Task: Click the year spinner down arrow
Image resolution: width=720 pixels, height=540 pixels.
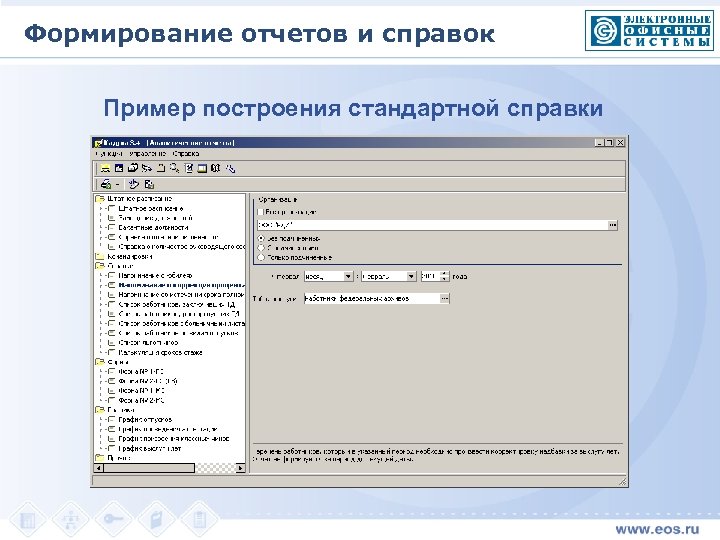Action: (444, 279)
